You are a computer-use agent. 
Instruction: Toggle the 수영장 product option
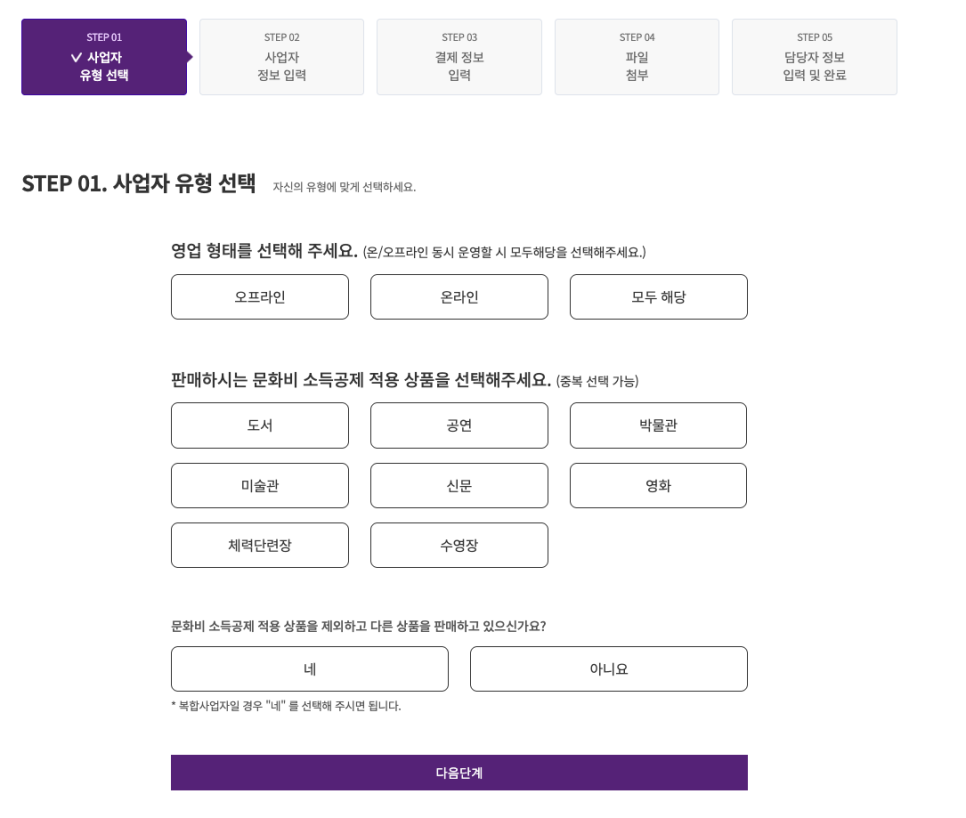pos(459,545)
